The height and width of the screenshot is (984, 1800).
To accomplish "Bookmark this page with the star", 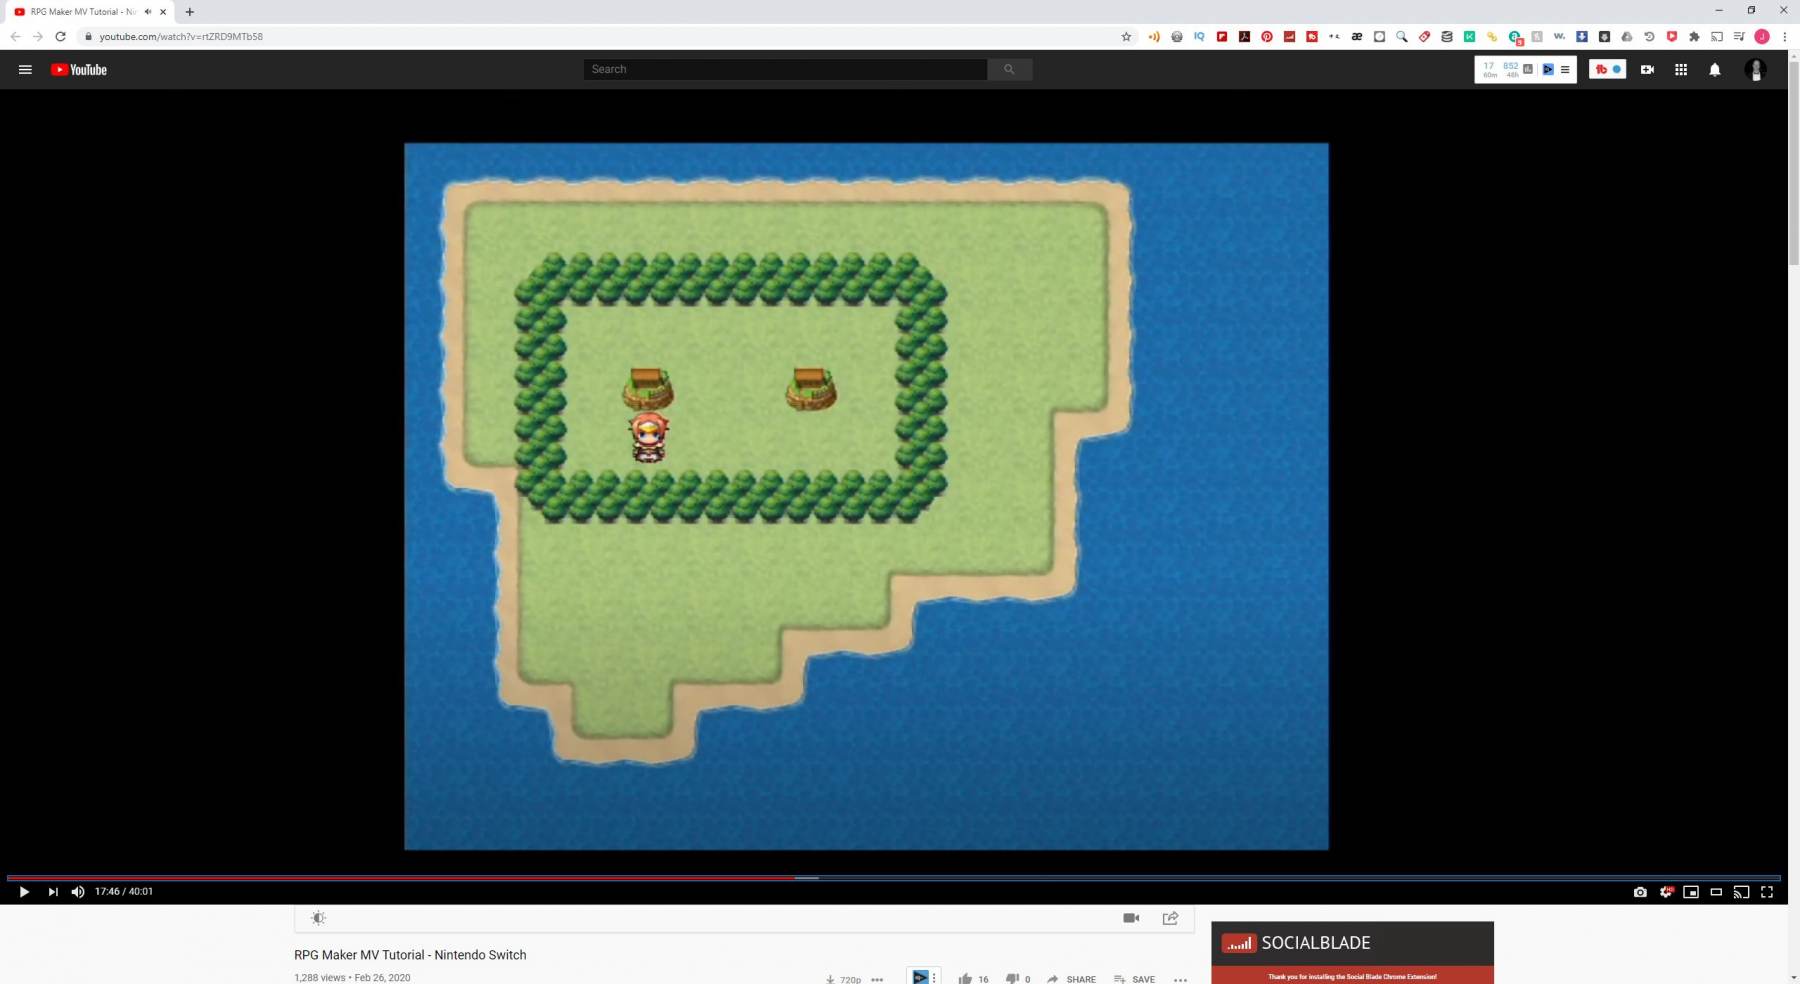I will tap(1126, 37).
